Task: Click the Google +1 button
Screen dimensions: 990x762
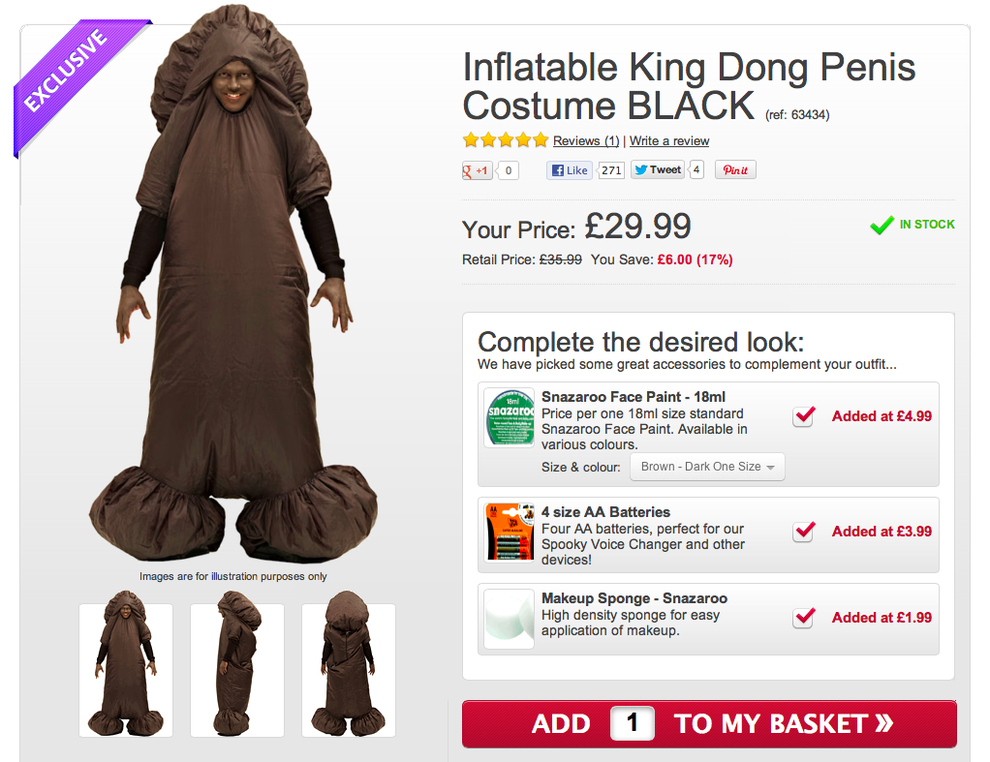Action: (x=477, y=171)
